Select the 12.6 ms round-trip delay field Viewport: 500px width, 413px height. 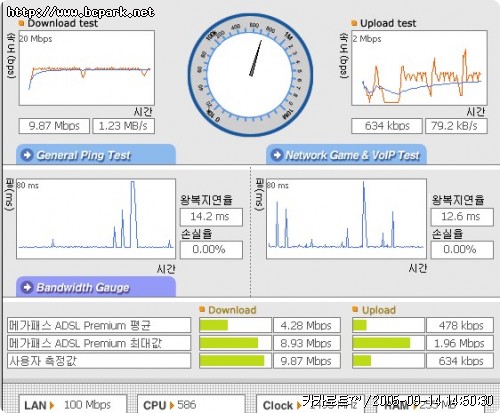pos(462,217)
